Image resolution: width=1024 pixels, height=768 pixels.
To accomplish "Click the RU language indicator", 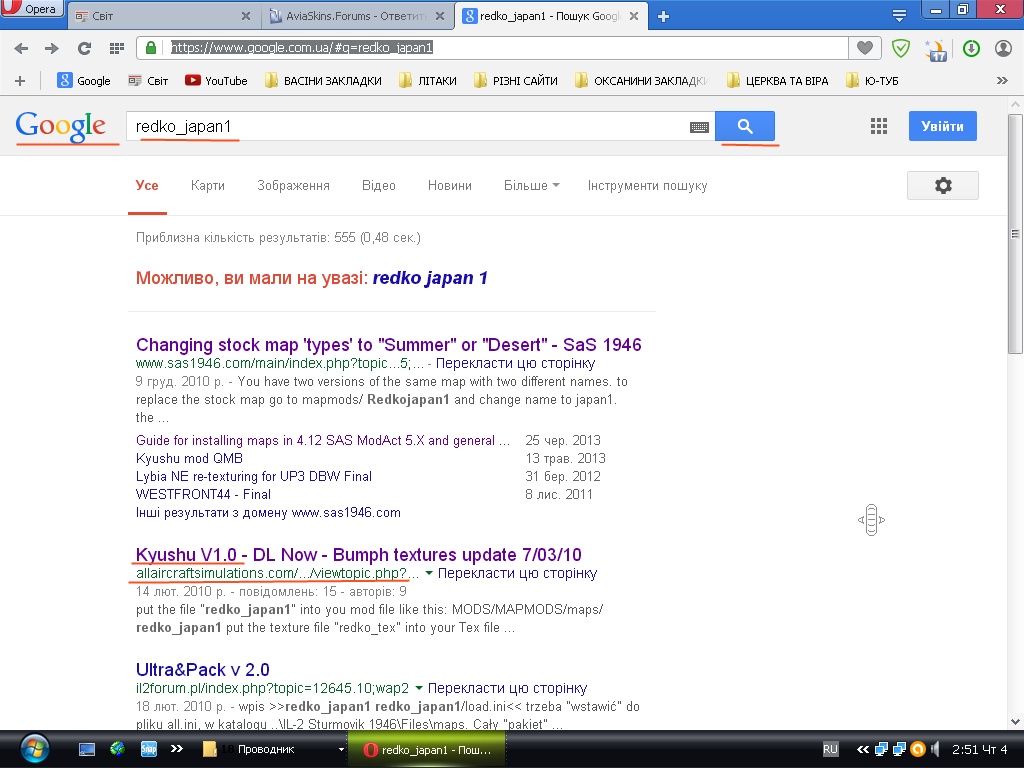I will 830,749.
